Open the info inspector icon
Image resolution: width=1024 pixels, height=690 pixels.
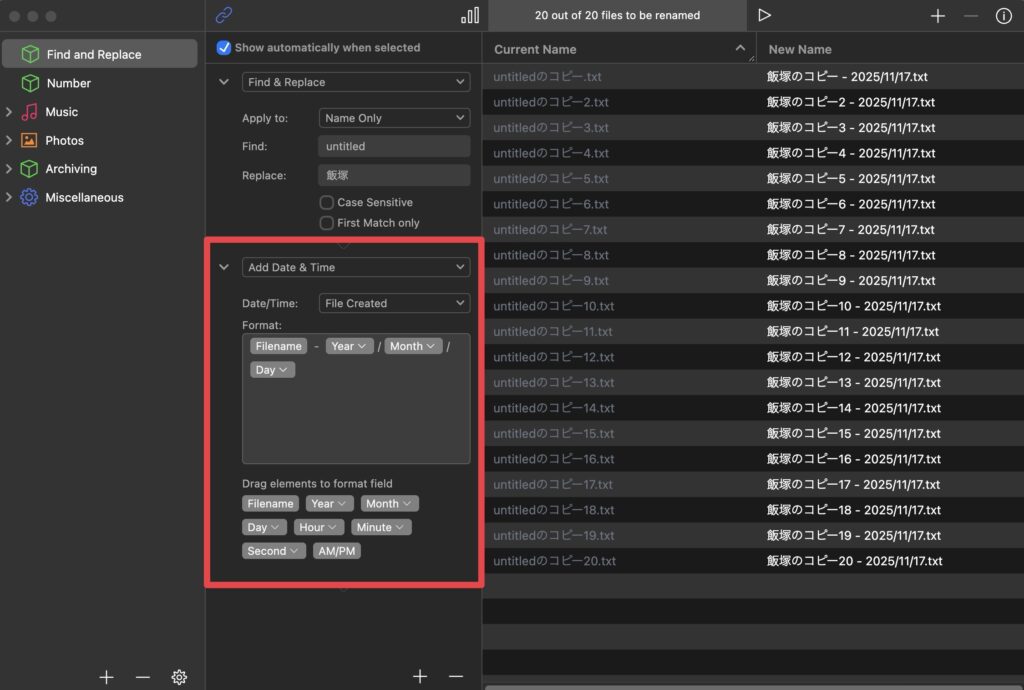(x=1003, y=16)
